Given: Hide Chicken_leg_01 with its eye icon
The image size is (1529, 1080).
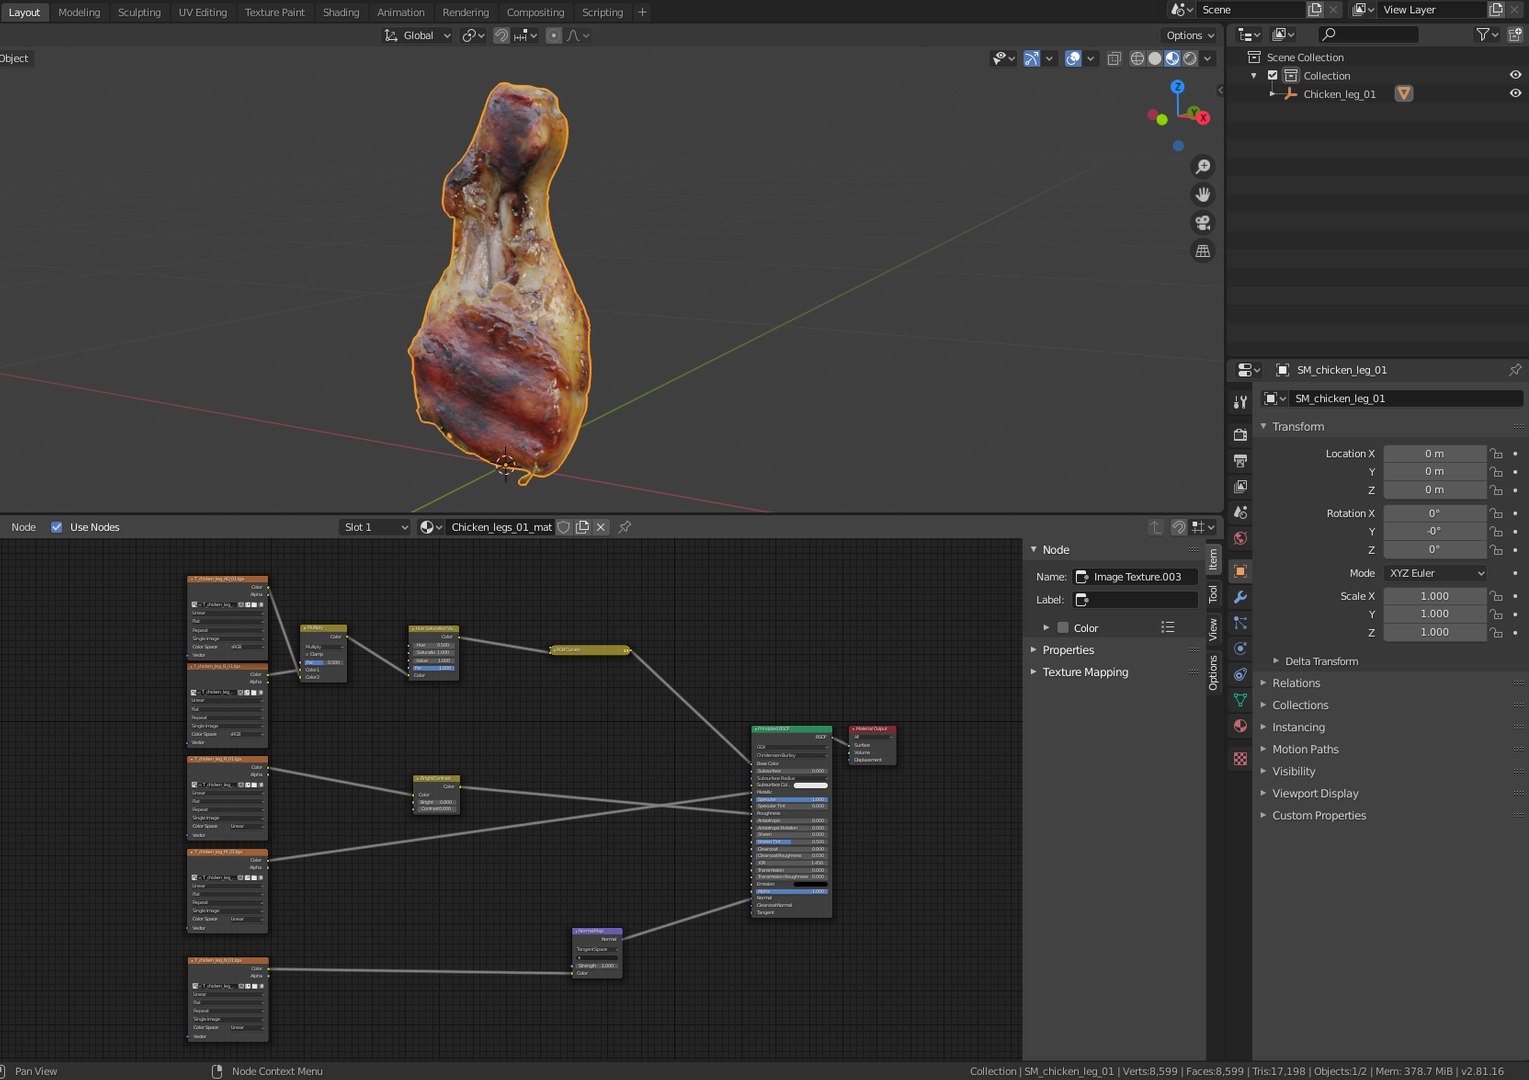Looking at the screenshot, I should [1515, 94].
